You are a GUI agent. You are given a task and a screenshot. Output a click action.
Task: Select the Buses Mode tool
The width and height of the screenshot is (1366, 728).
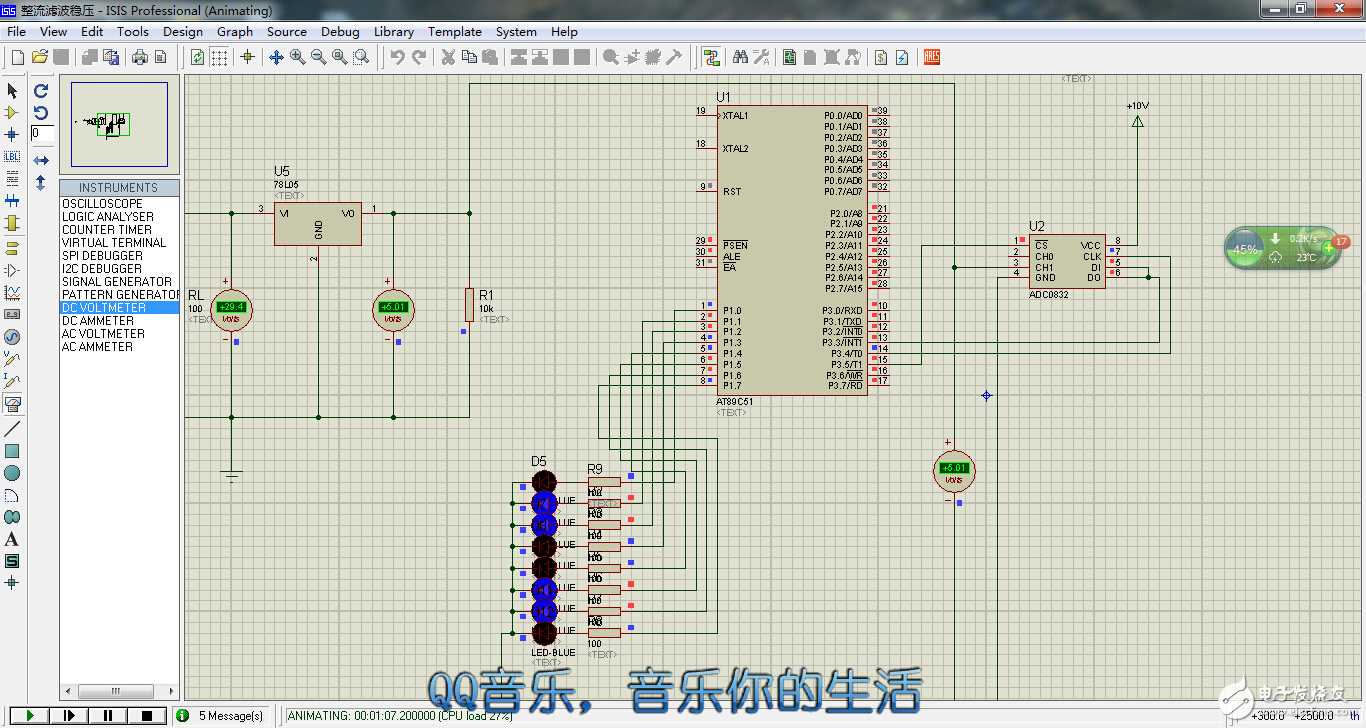click(x=12, y=200)
